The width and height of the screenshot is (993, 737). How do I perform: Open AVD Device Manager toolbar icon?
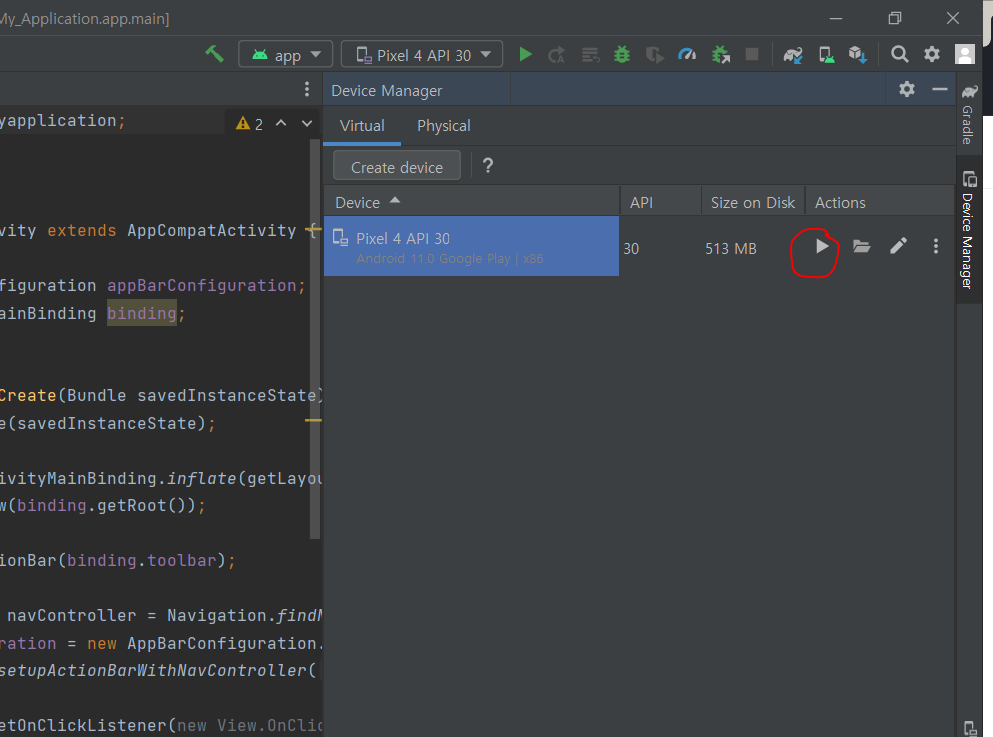pos(826,55)
